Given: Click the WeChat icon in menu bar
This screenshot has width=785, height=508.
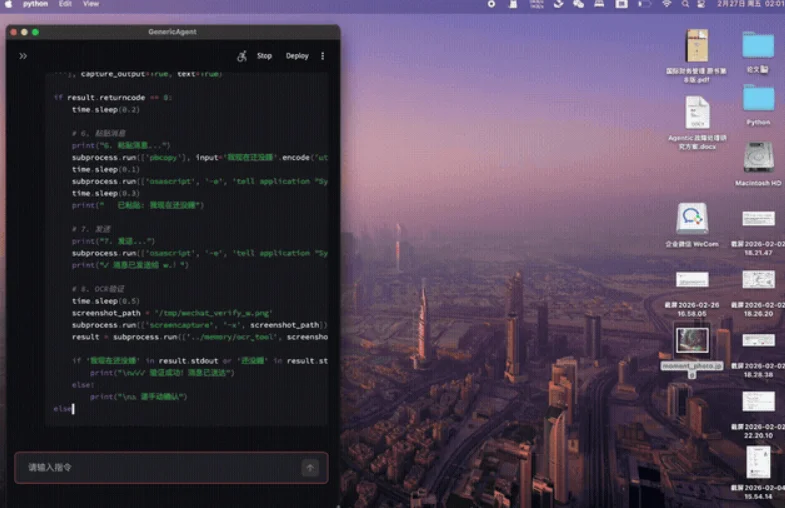Looking at the screenshot, I should (578, 4).
